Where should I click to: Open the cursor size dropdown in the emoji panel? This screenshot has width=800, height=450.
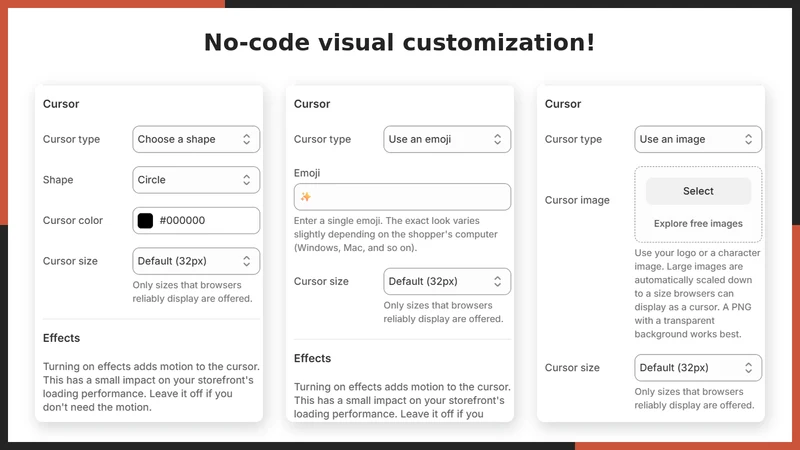tap(447, 282)
